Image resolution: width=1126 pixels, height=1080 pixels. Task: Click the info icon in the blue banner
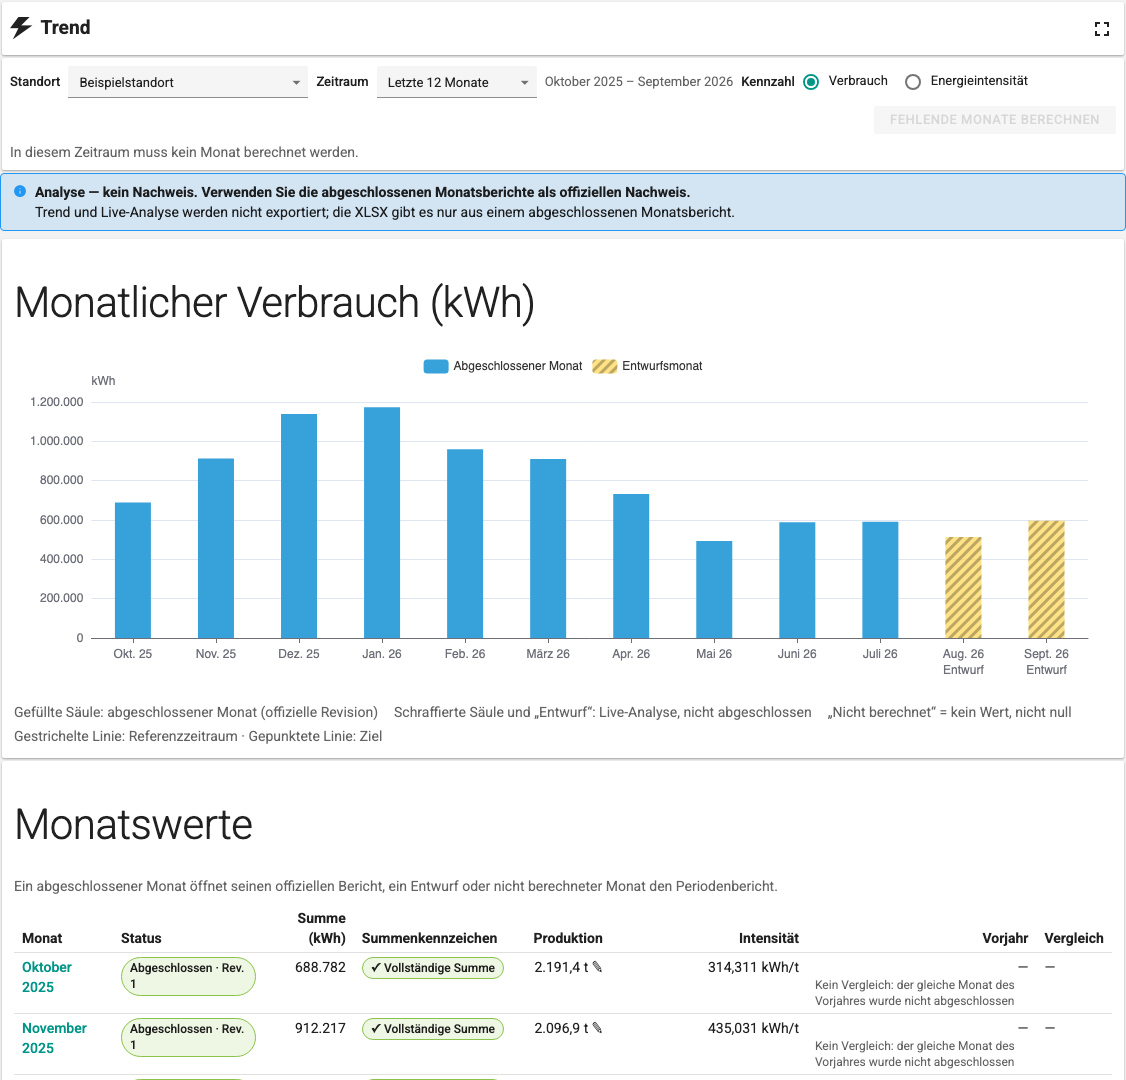pos(20,191)
